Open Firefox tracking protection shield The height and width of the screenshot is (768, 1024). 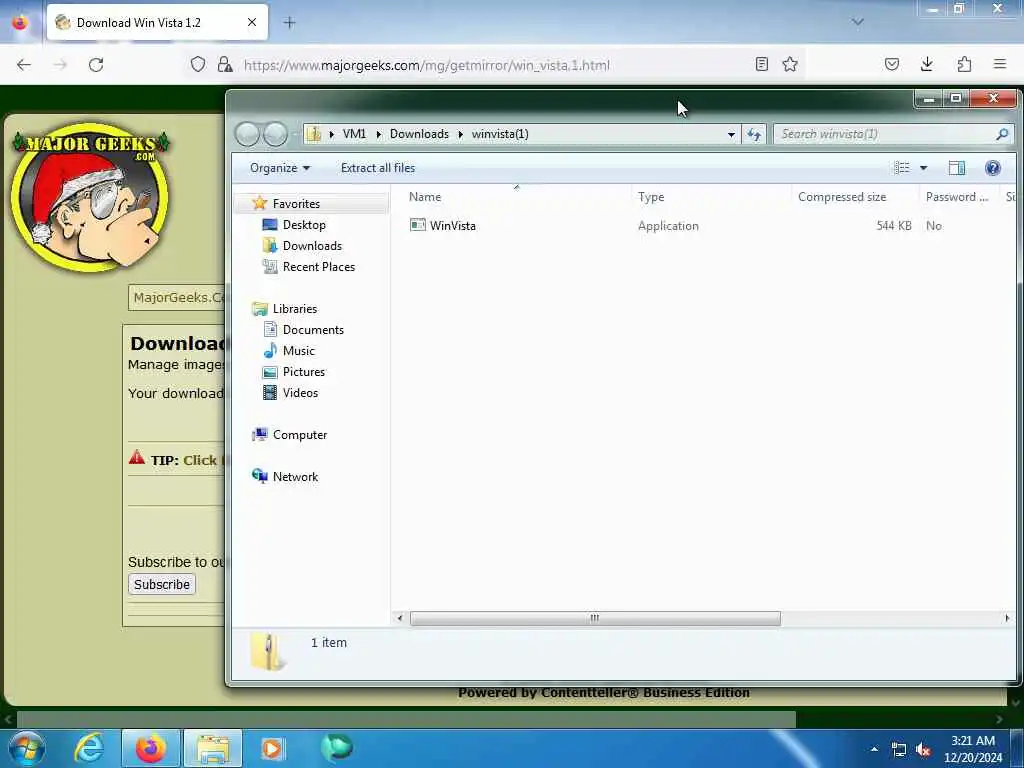click(198, 64)
